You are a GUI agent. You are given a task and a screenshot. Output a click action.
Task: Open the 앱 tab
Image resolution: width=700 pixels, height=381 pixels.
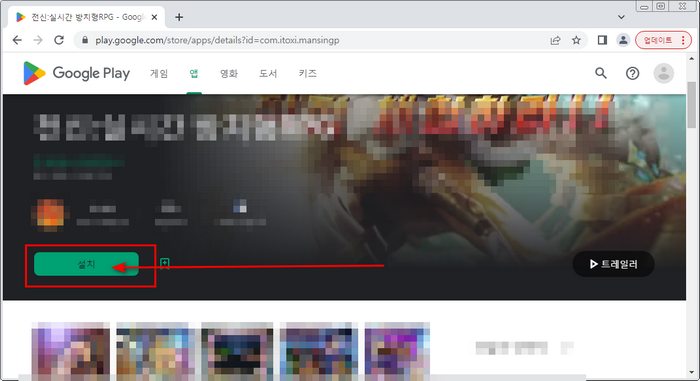click(x=194, y=74)
